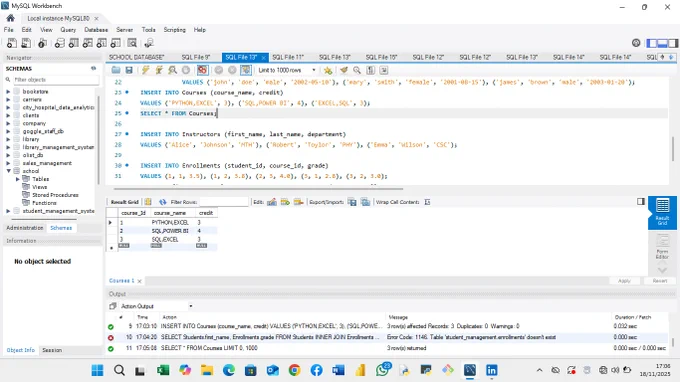The image size is (680, 382).
Task: Expand the Tables node under school
Action: click(x=18, y=179)
